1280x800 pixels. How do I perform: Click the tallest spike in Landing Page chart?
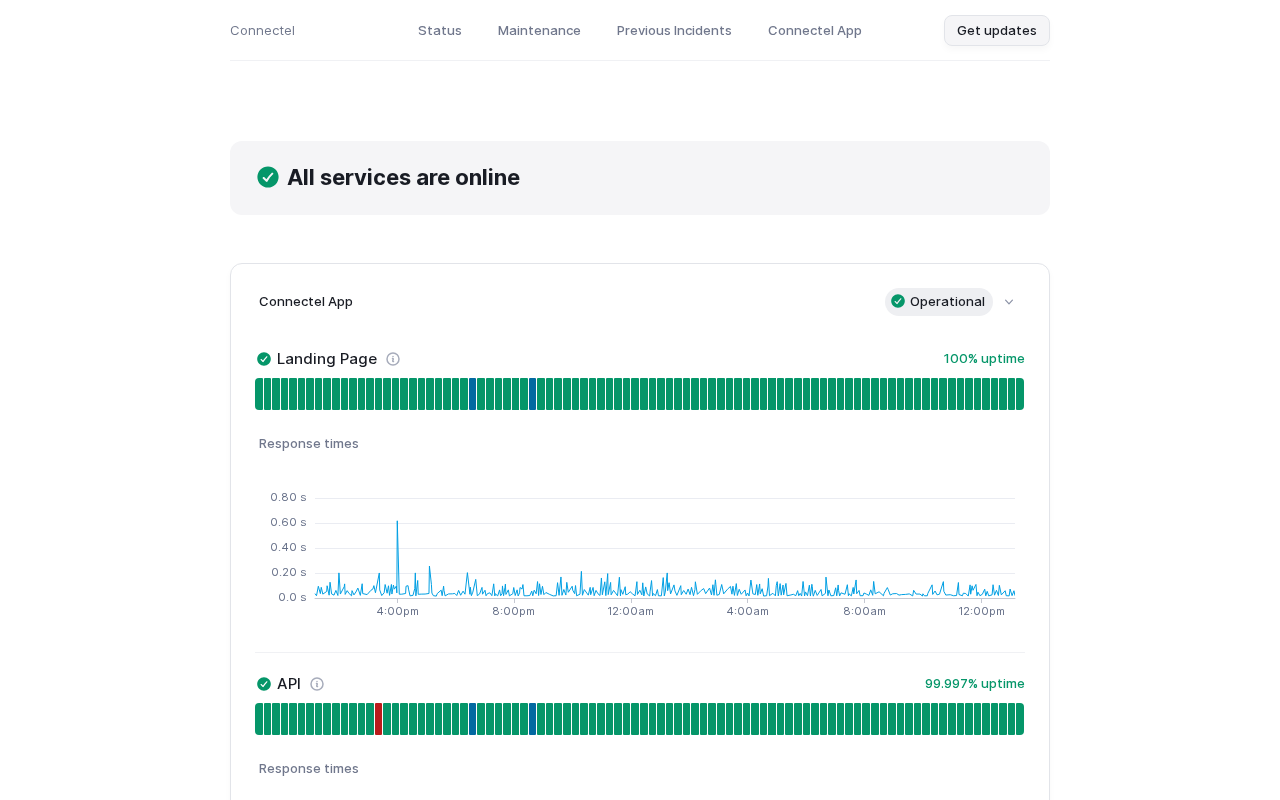(397, 523)
